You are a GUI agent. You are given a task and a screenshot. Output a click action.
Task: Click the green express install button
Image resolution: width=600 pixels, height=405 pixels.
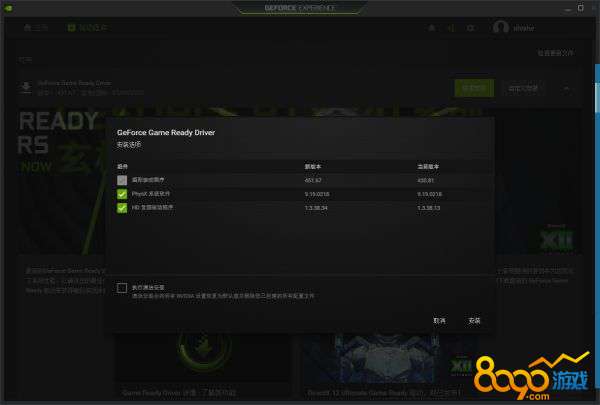click(474, 88)
